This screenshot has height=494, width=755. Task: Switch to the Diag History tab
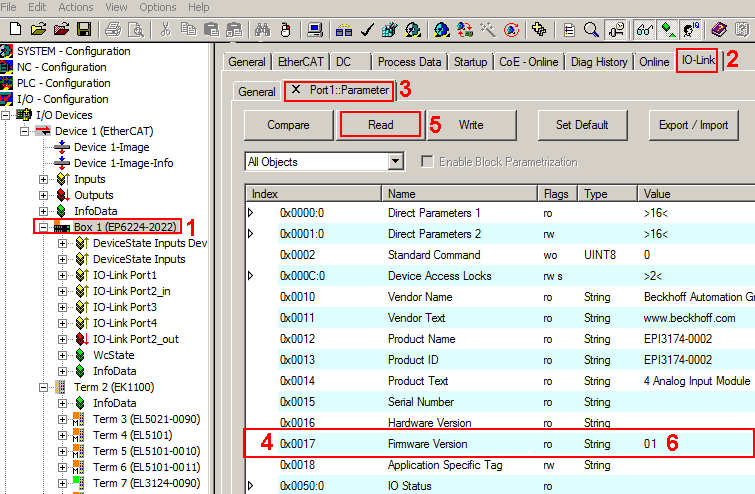599,62
